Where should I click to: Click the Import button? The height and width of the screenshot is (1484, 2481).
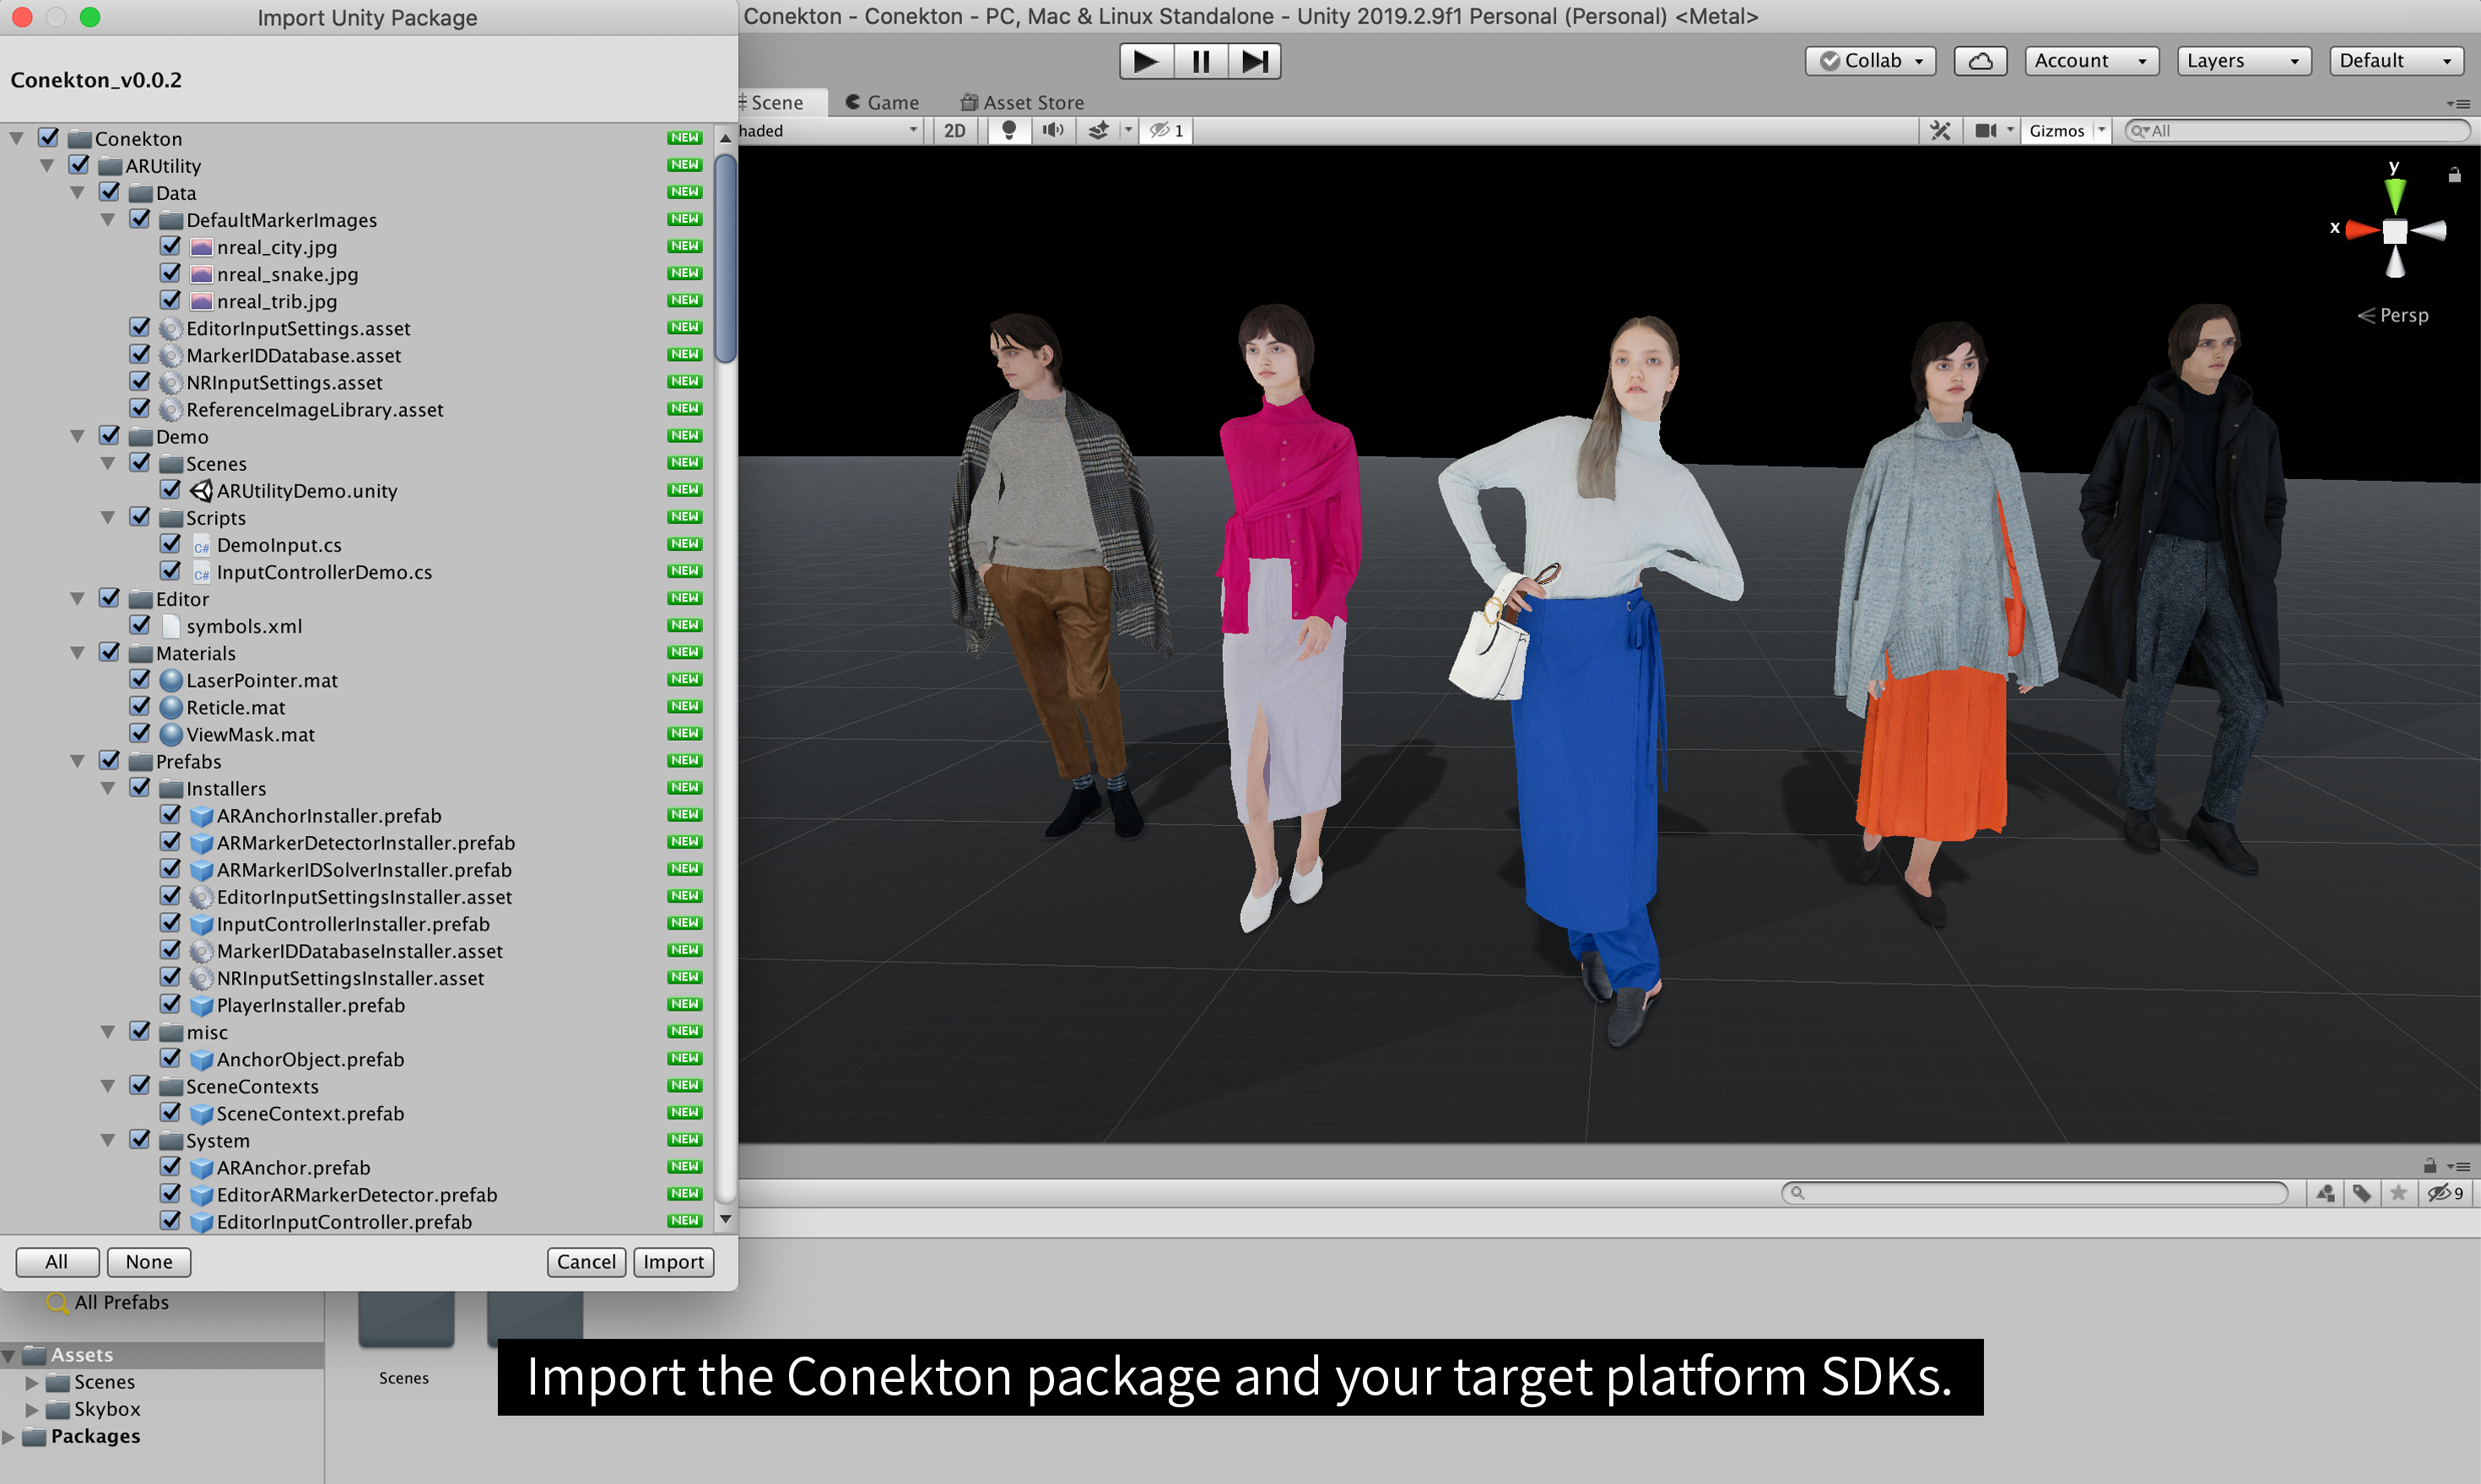coord(673,1261)
